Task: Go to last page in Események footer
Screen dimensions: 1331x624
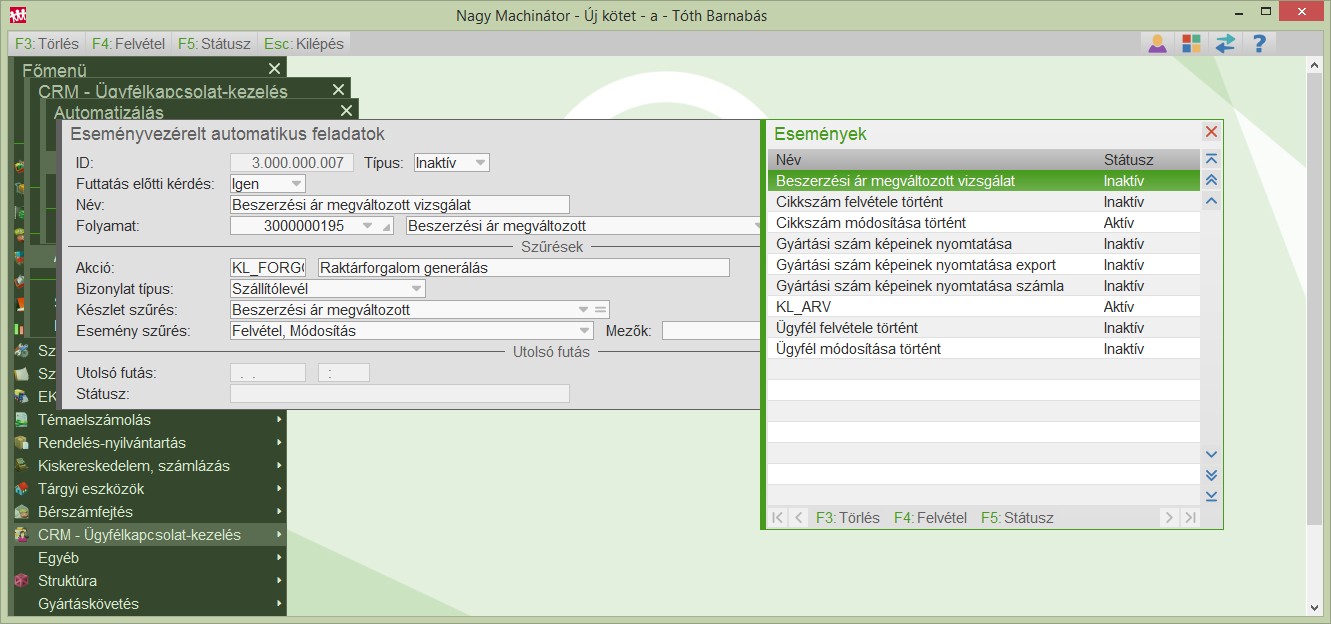Action: (x=1189, y=517)
